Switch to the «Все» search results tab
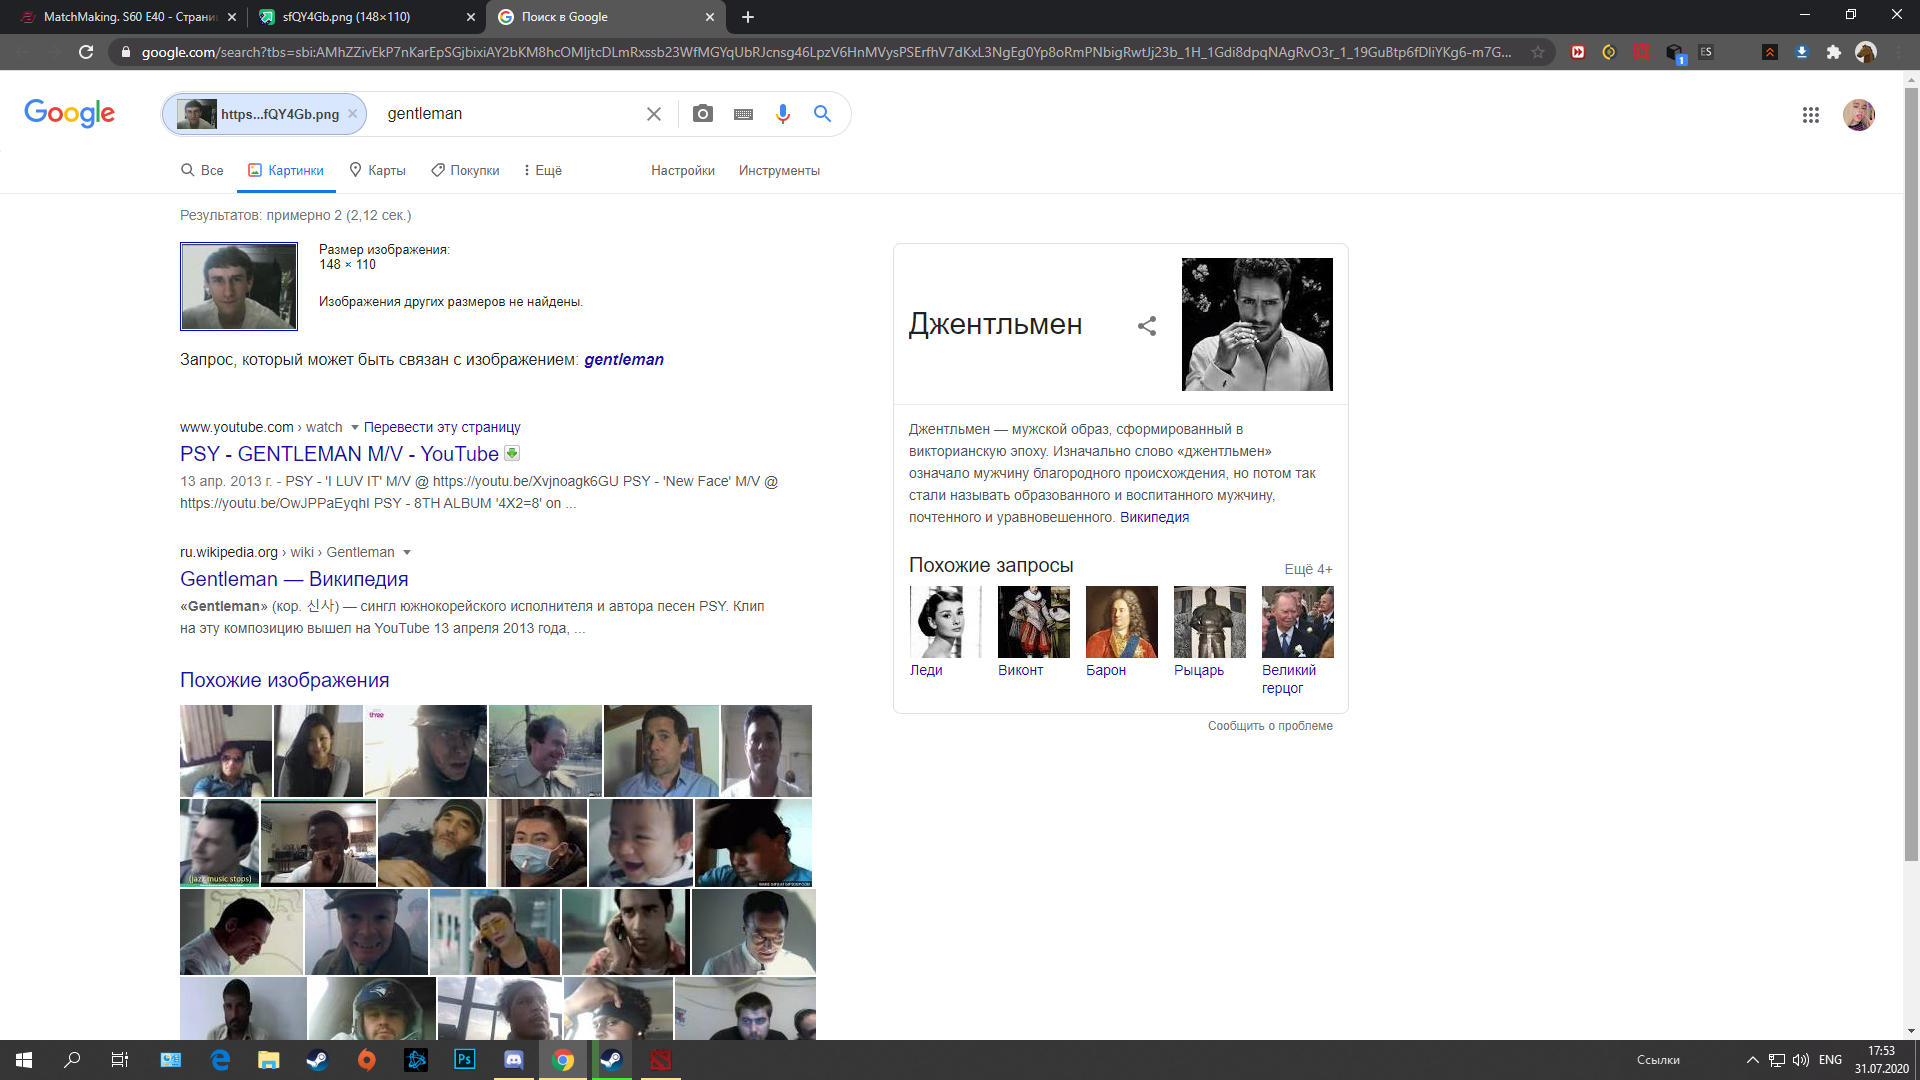Image resolution: width=1920 pixels, height=1080 pixels. point(201,170)
